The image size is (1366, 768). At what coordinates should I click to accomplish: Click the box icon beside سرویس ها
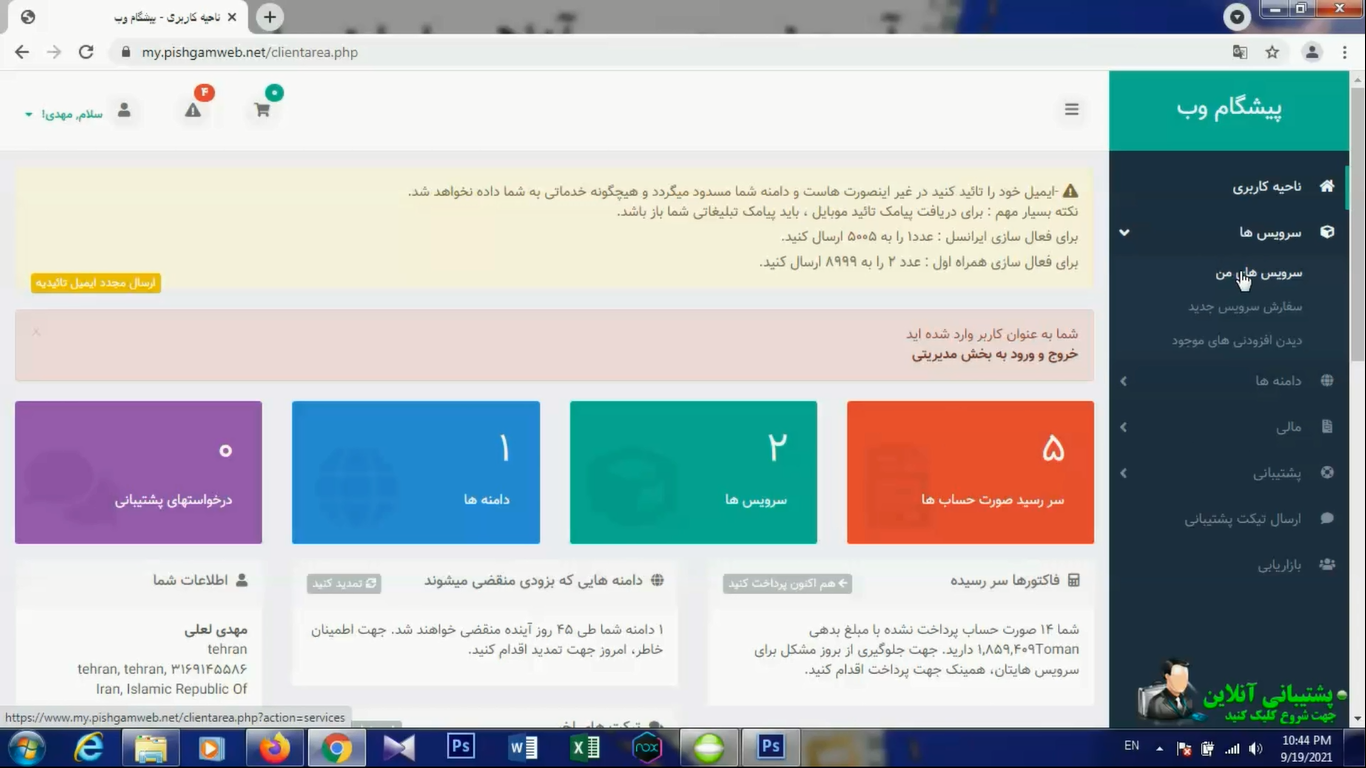coord(1327,232)
